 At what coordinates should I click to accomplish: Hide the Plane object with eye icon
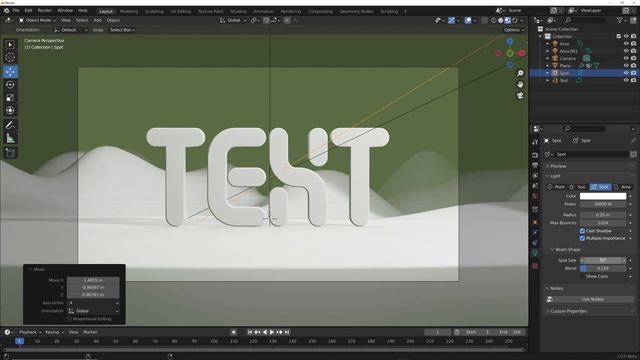tap(626, 66)
